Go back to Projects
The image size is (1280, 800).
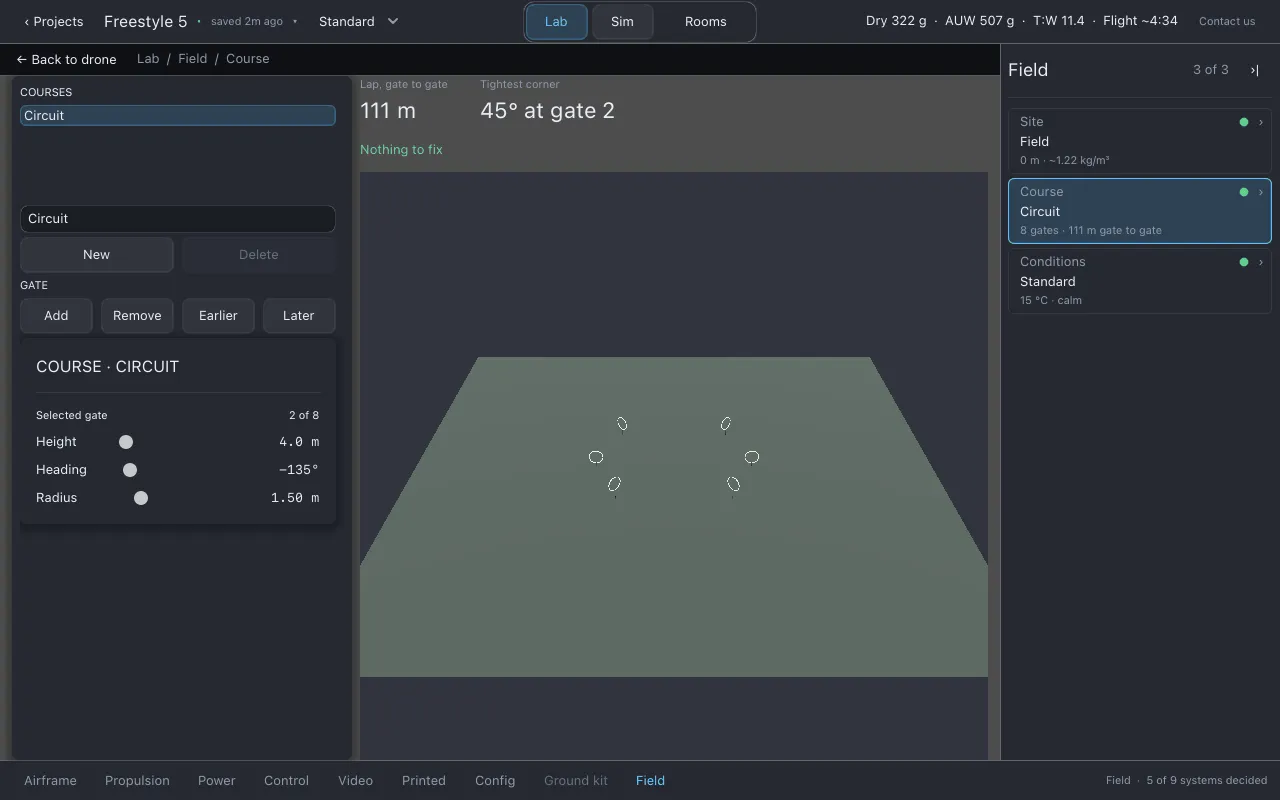54,21
